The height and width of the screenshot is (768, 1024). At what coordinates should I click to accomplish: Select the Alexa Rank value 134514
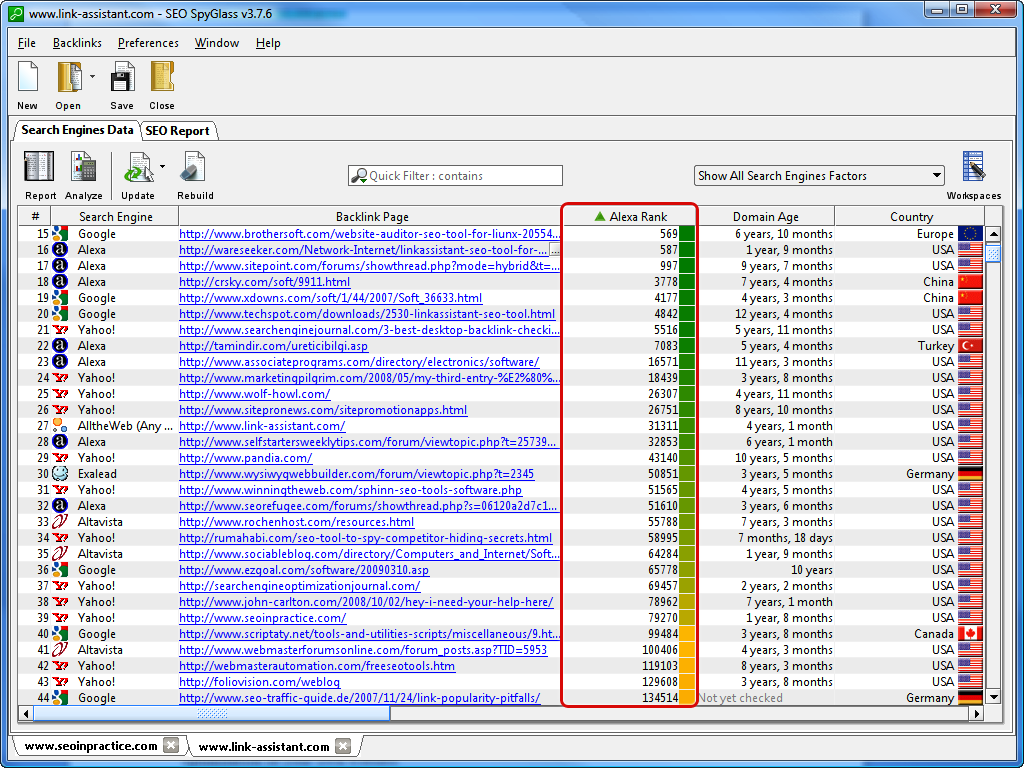[x=660, y=697]
